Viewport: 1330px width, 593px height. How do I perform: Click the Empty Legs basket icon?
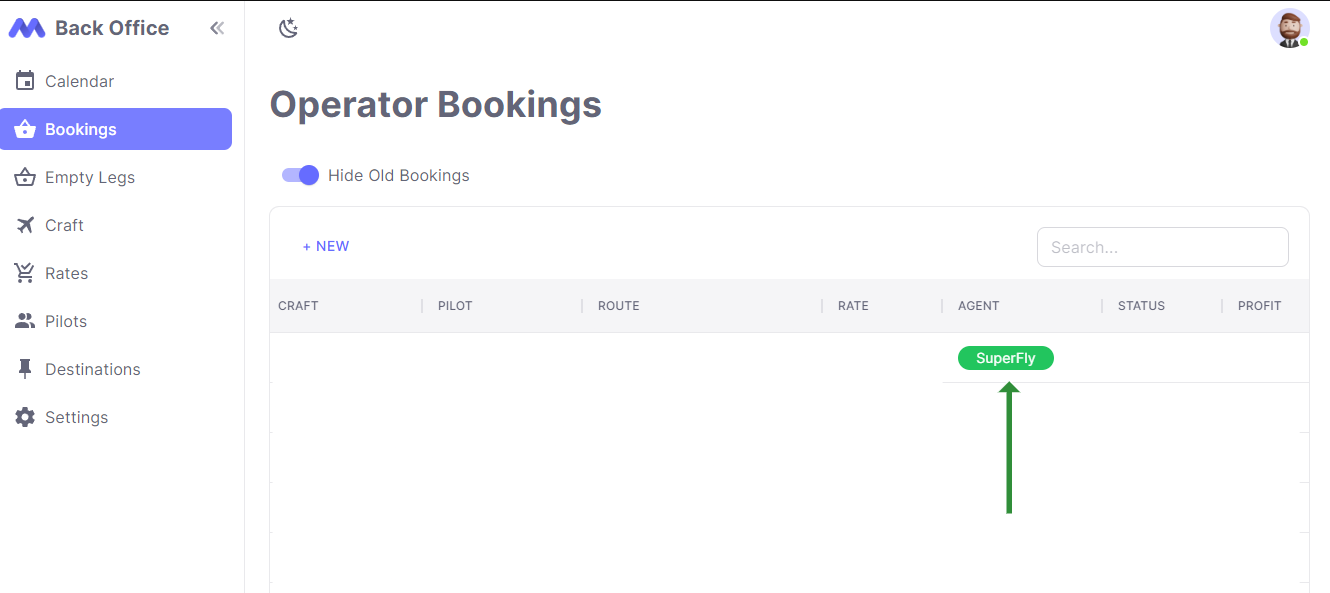point(25,177)
